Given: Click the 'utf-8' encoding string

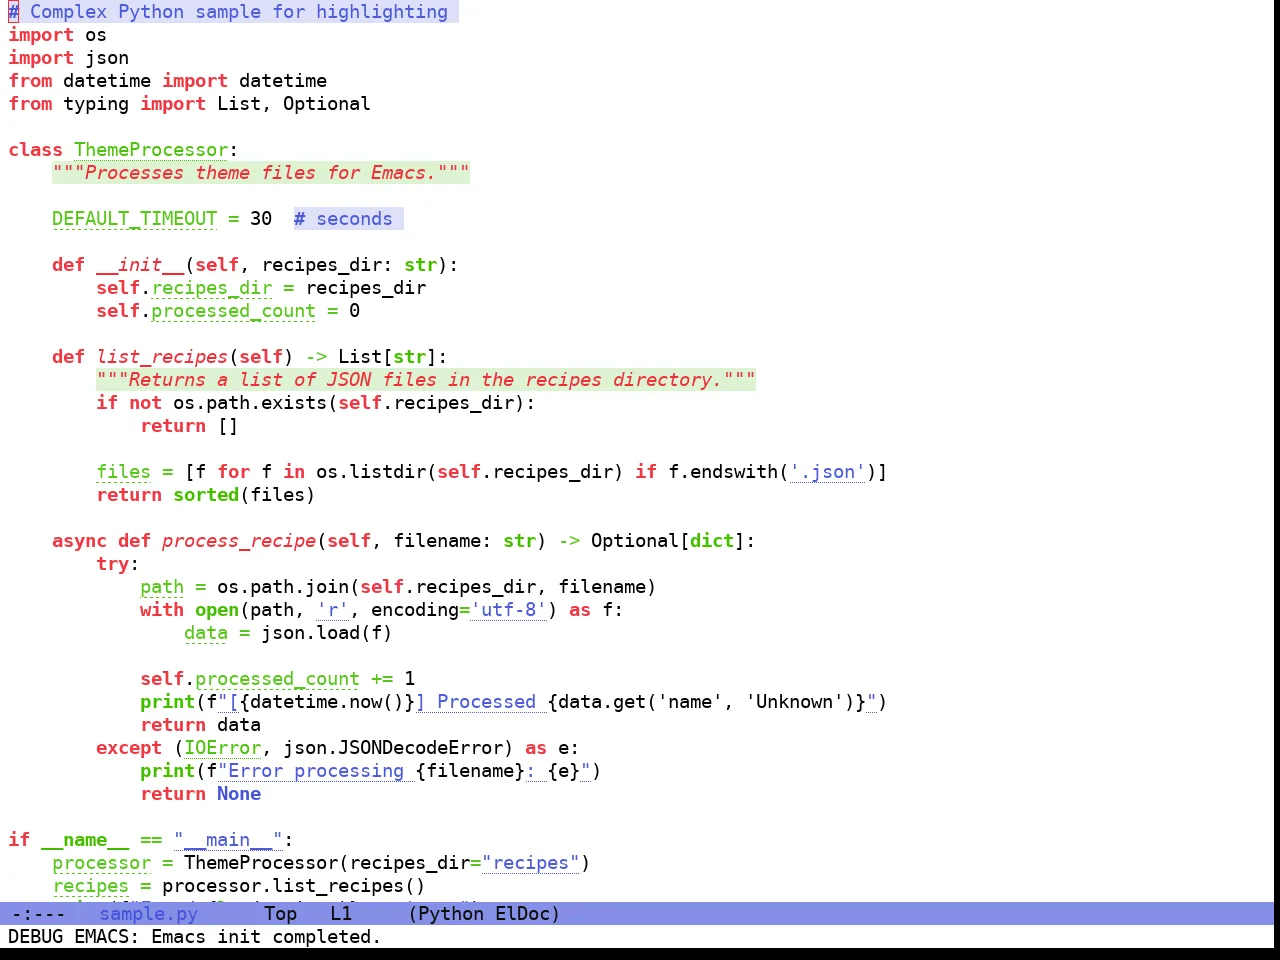Looking at the screenshot, I should tap(508, 610).
